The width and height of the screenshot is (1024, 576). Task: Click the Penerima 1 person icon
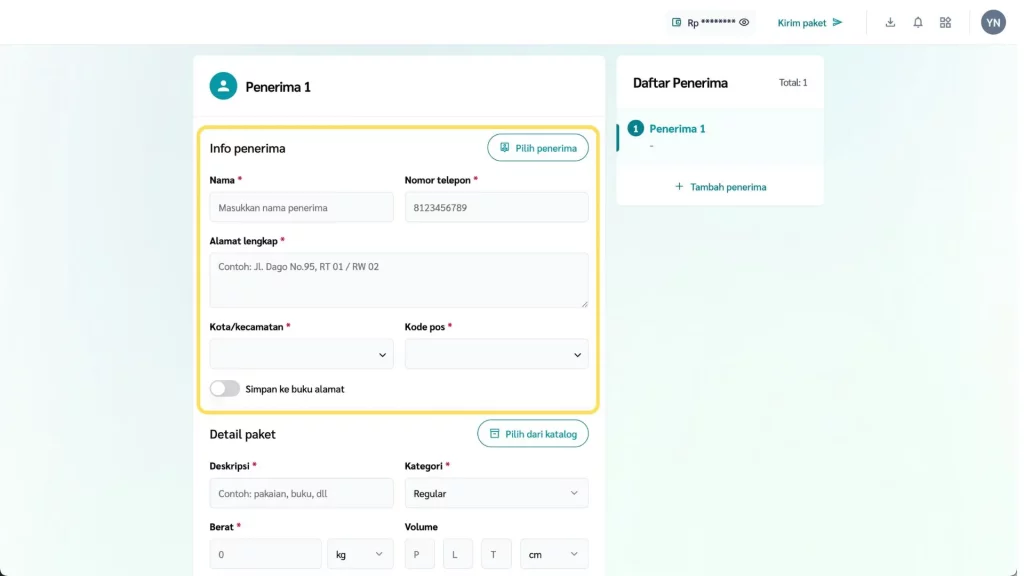coord(223,86)
